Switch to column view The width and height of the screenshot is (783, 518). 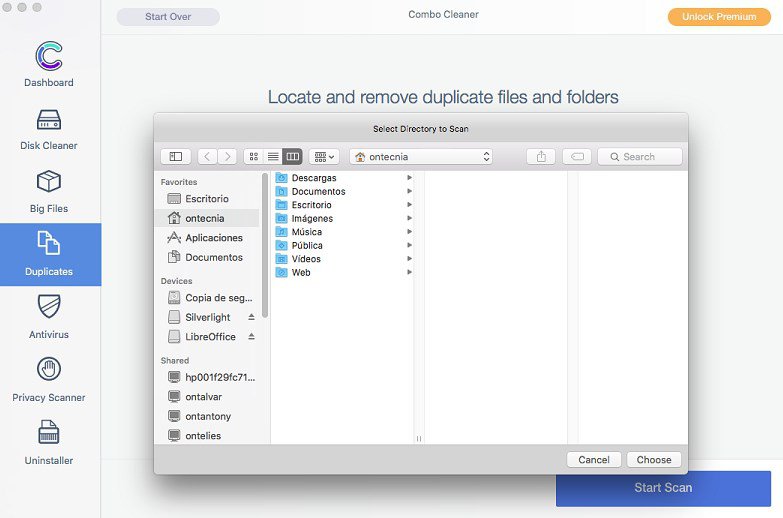[x=293, y=157]
